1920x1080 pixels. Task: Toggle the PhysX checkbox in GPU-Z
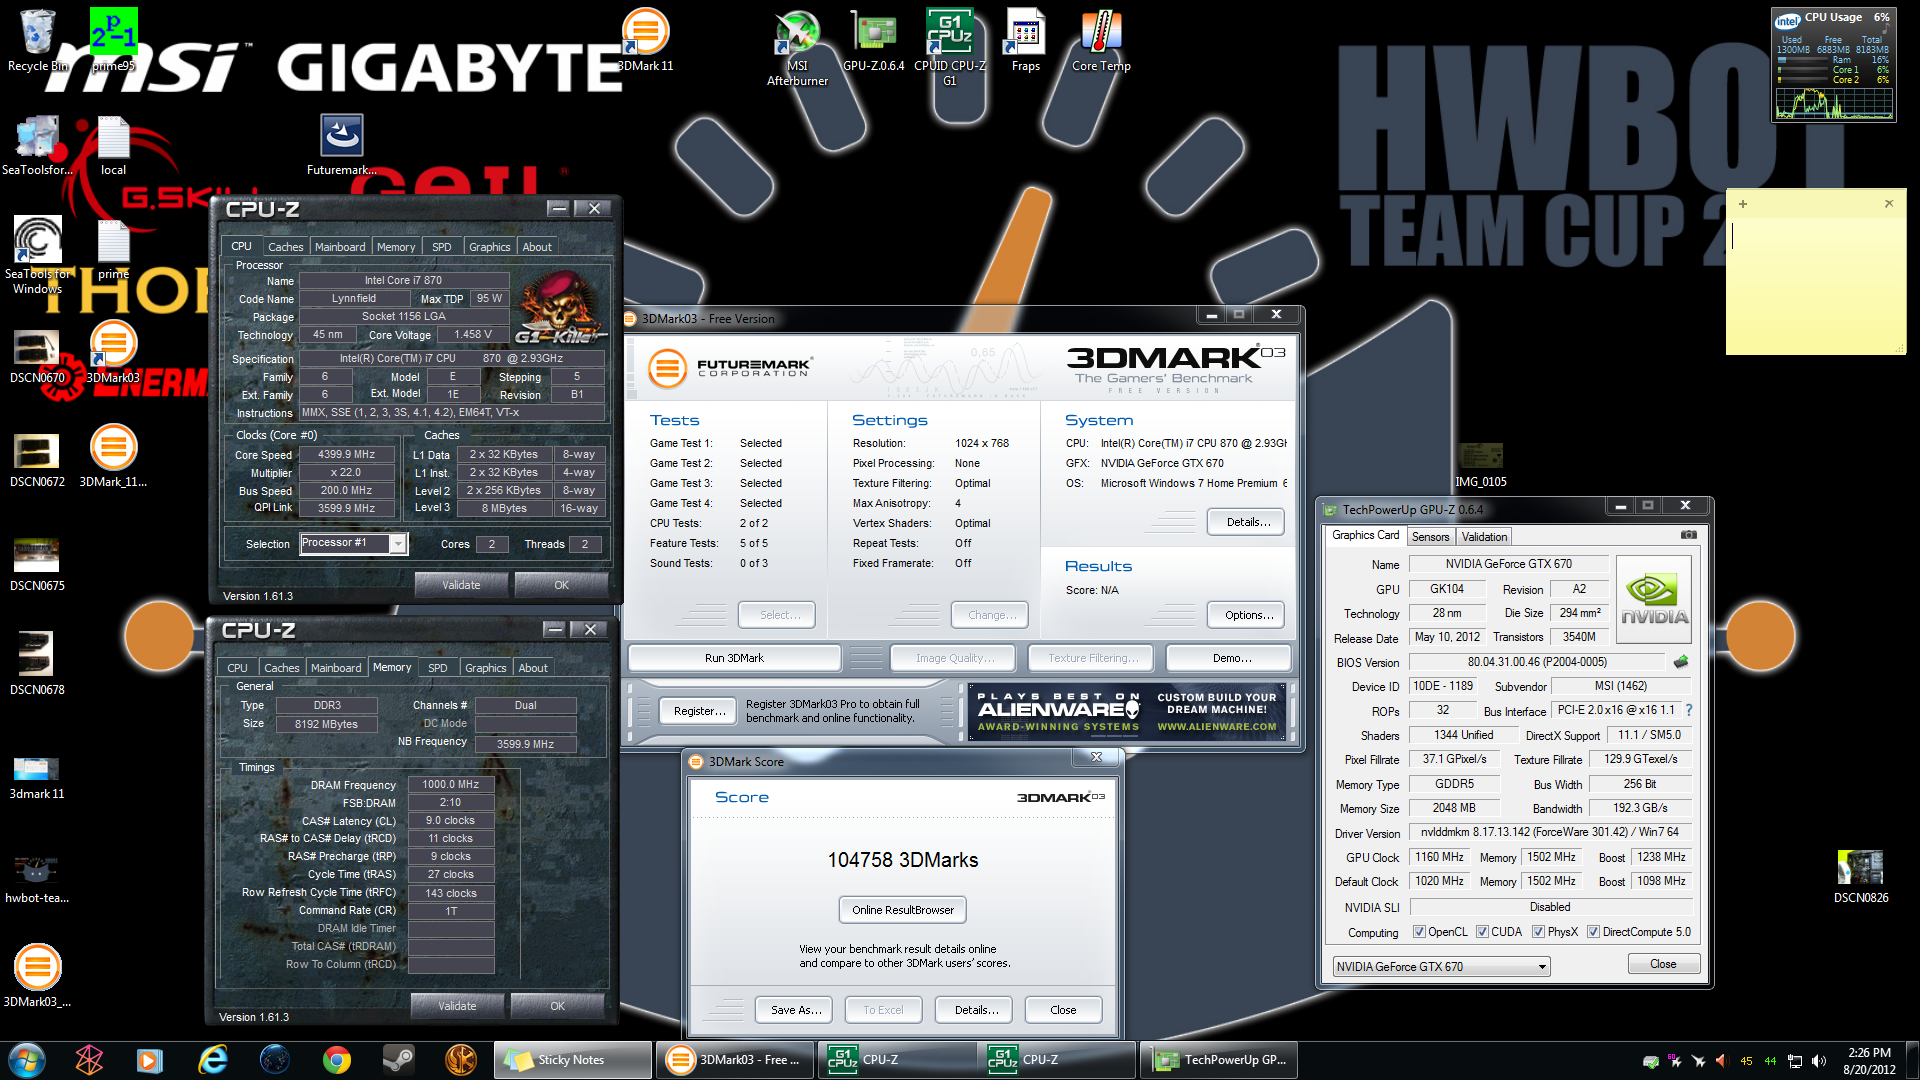tap(1538, 932)
